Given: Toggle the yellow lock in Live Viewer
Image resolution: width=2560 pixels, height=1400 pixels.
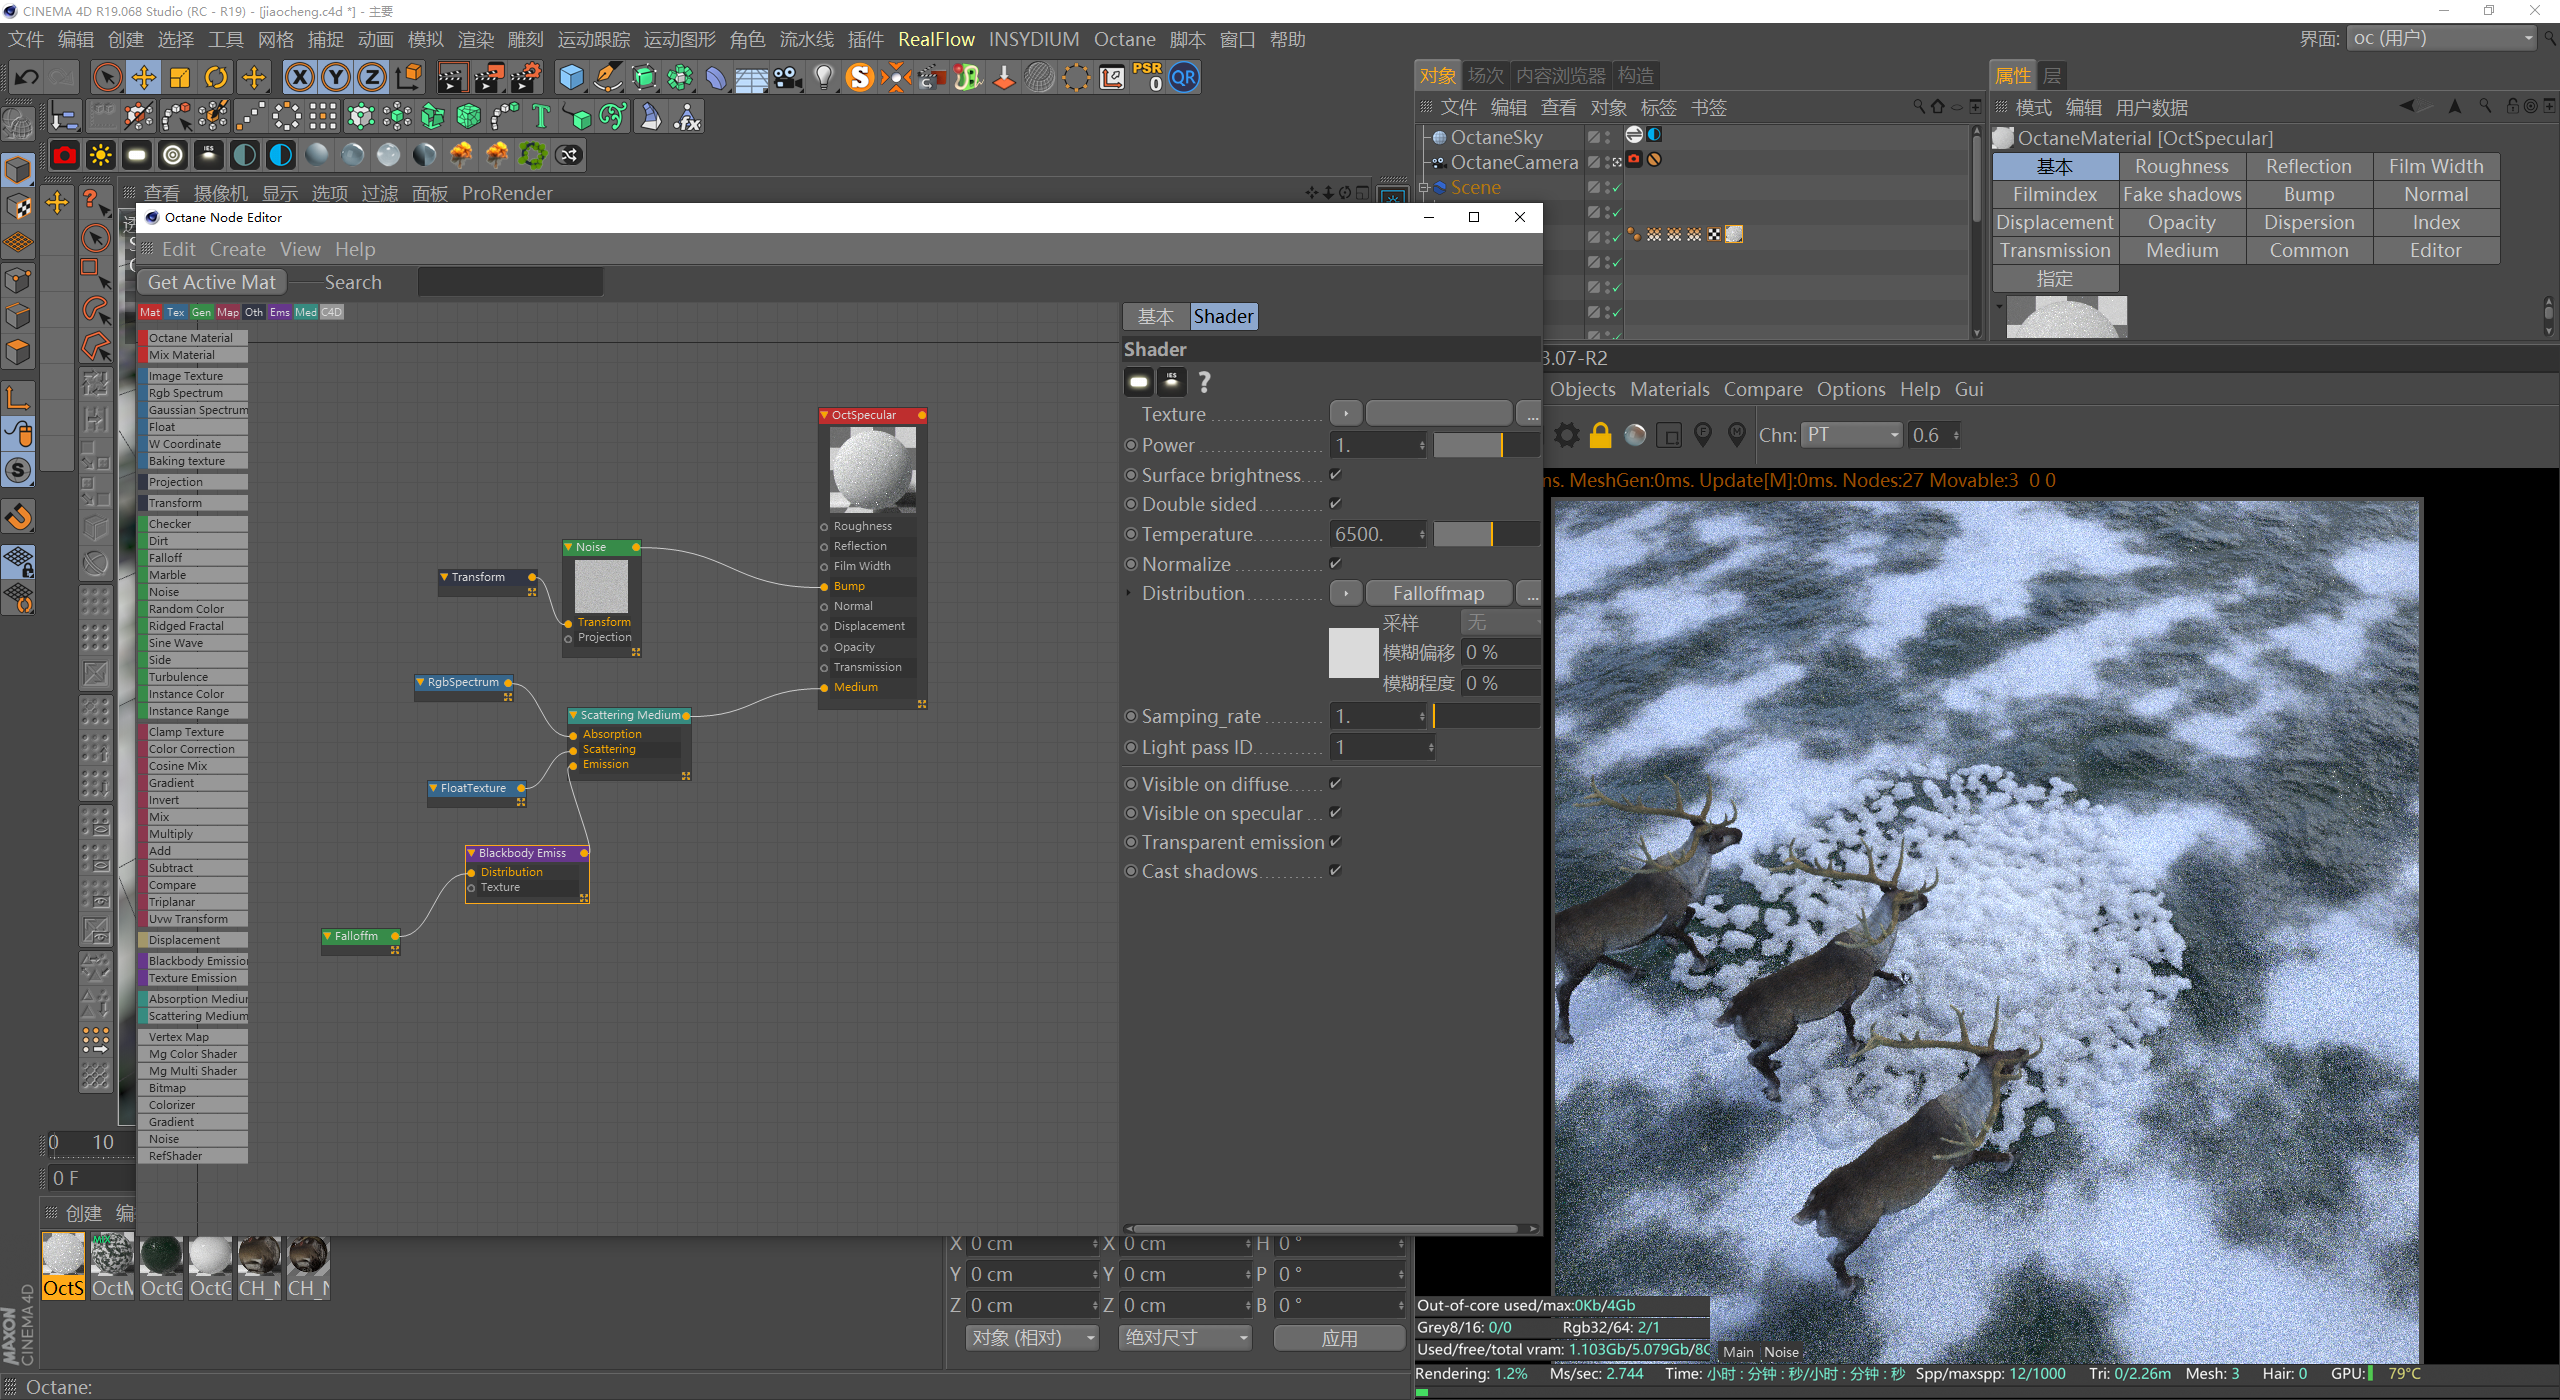Looking at the screenshot, I should 1601,435.
